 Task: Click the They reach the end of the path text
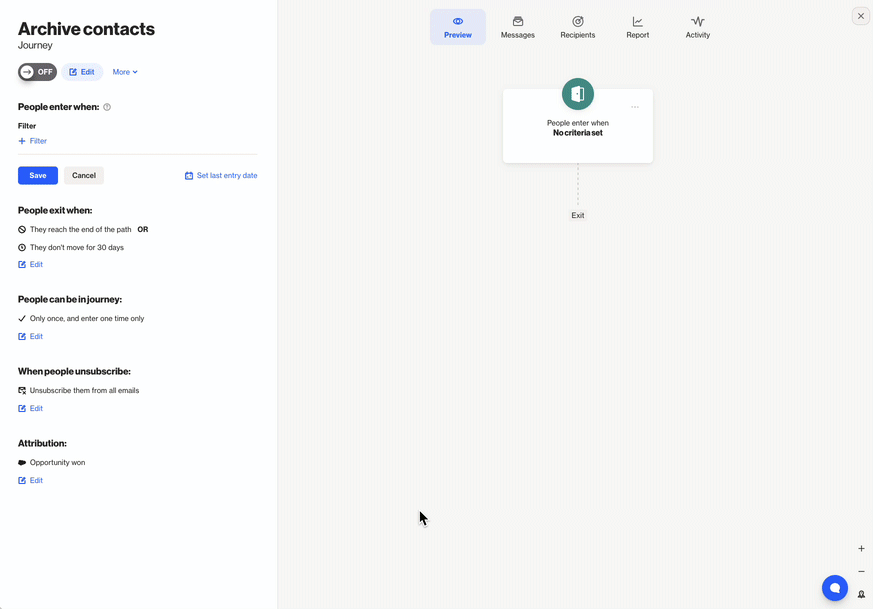pyautogui.click(x=81, y=229)
